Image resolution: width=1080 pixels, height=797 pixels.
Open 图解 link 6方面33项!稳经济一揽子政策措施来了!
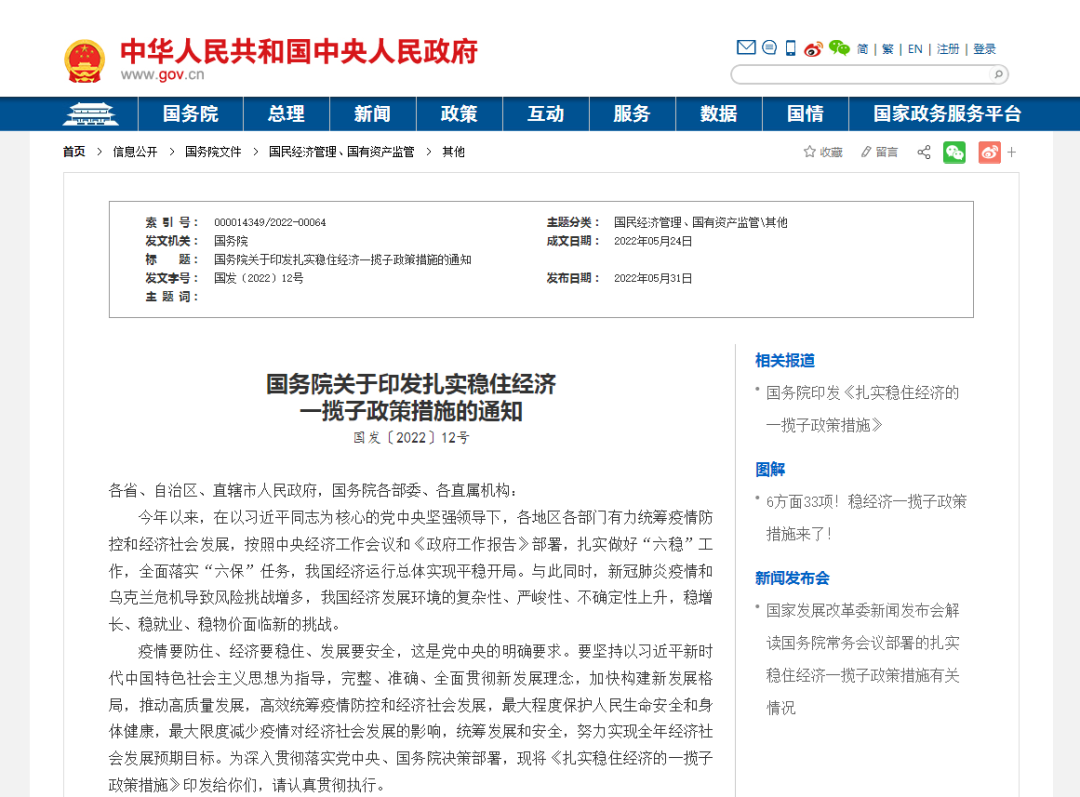tap(866, 517)
